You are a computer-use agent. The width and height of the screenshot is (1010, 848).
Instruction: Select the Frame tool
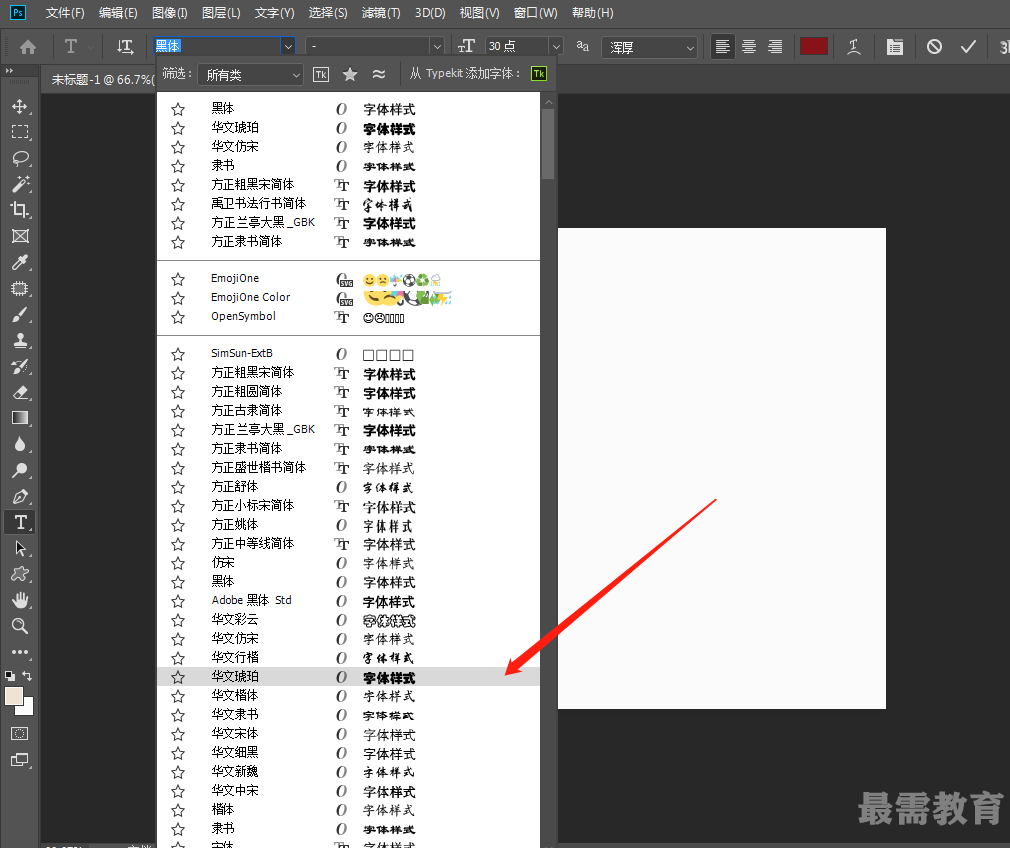pyautogui.click(x=20, y=236)
